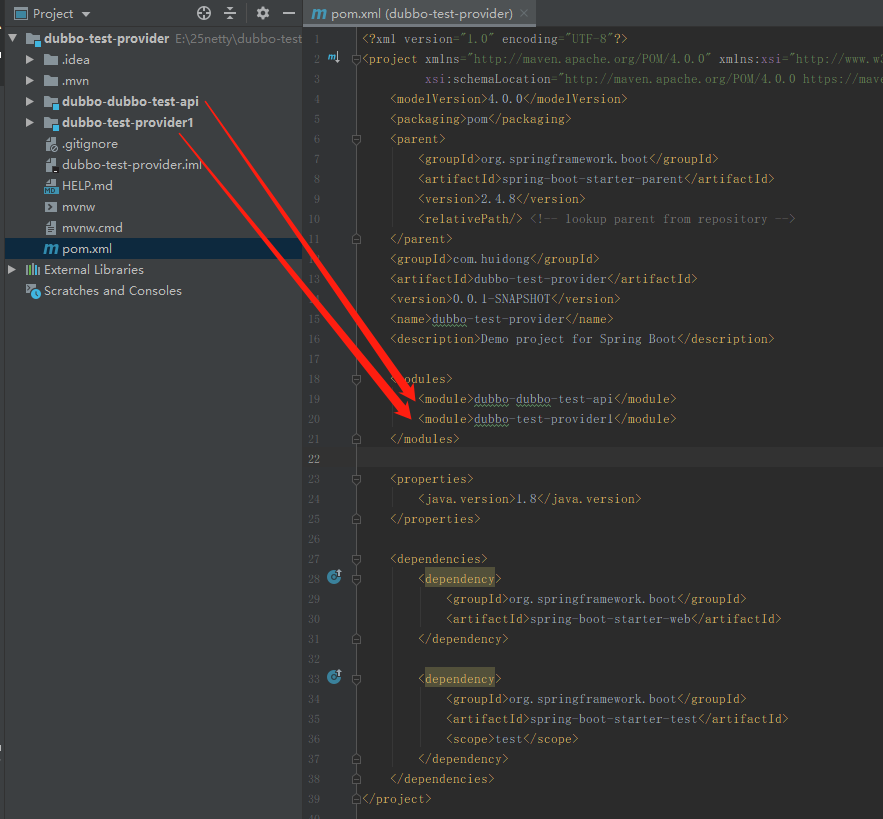This screenshot has width=883, height=819.
Task: Click the .gitignore file icon
Action: point(51,144)
